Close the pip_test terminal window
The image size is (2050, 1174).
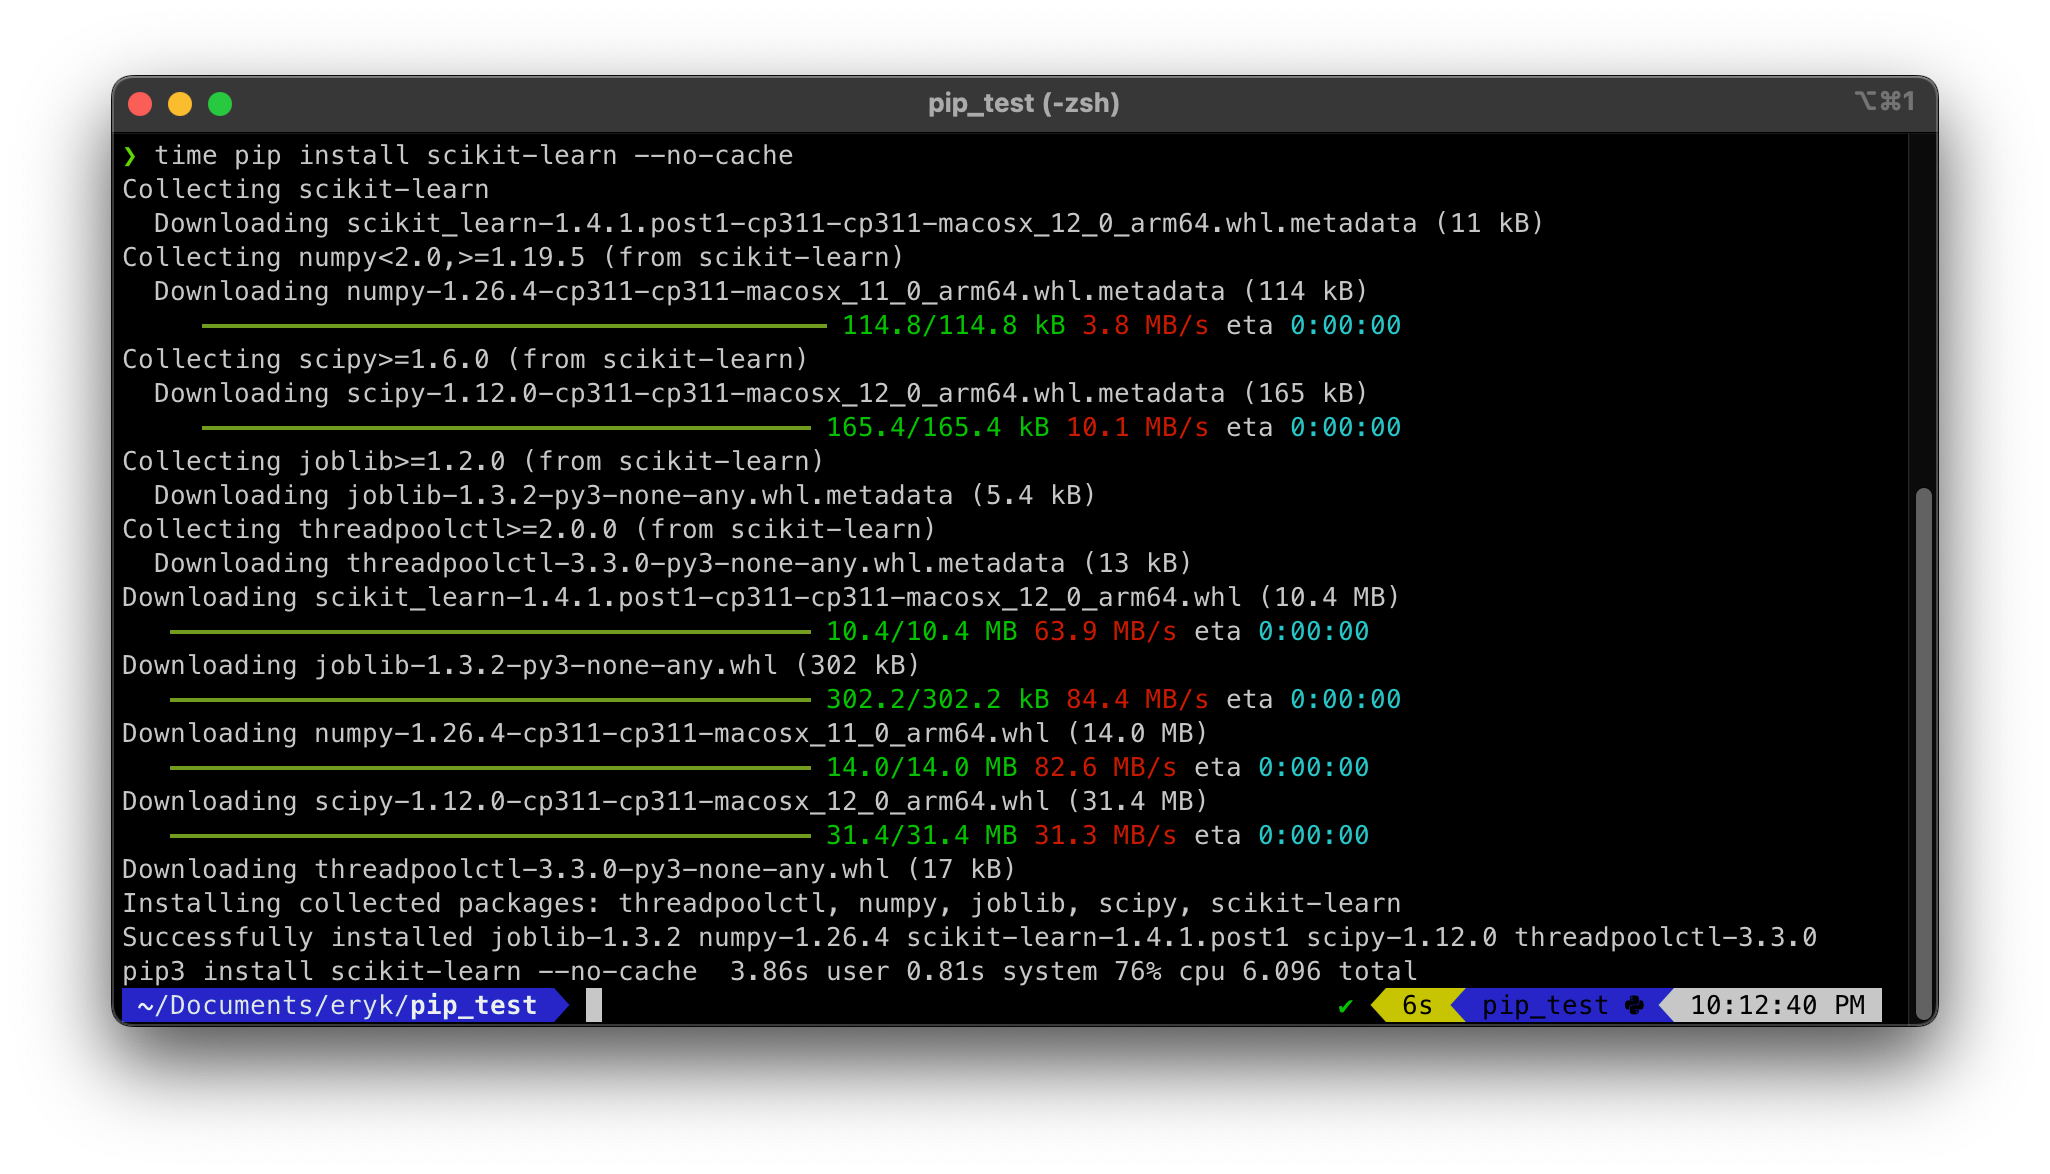(141, 104)
